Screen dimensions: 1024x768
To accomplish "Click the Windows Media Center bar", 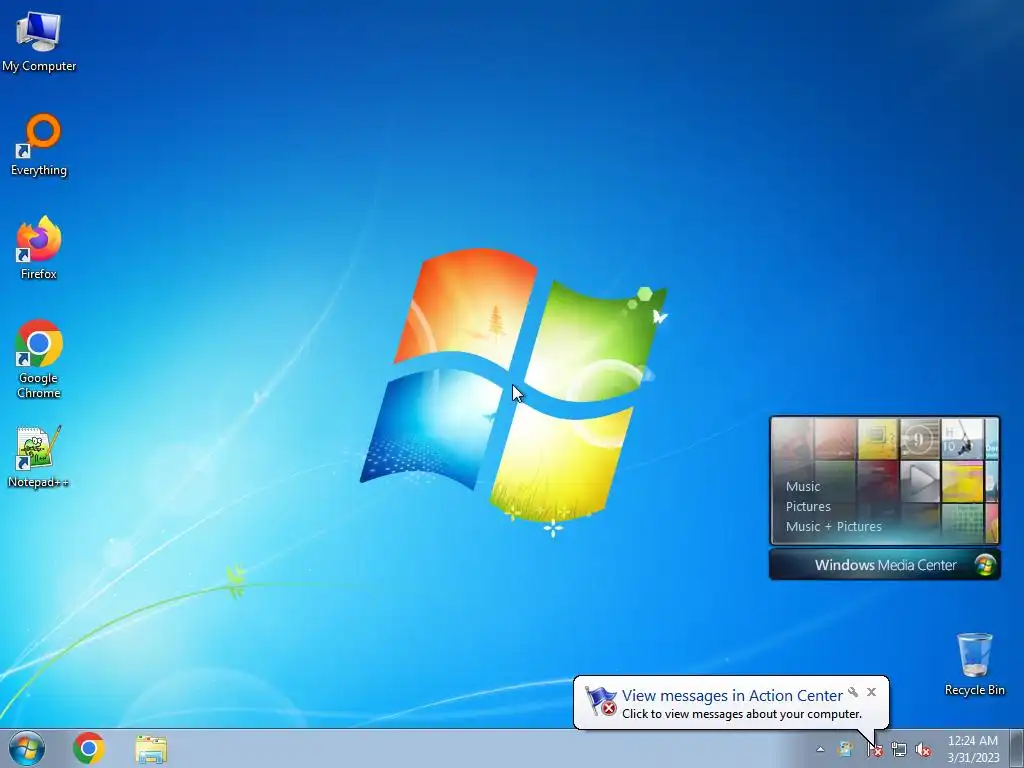I will [885, 565].
